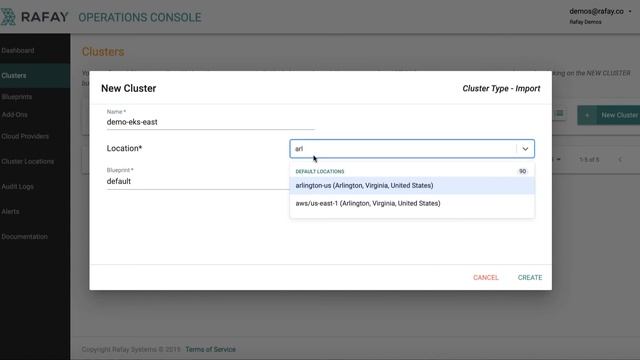This screenshot has height=360, width=640.
Task: Go to Add-Ons sidebar item
Action: point(15,115)
